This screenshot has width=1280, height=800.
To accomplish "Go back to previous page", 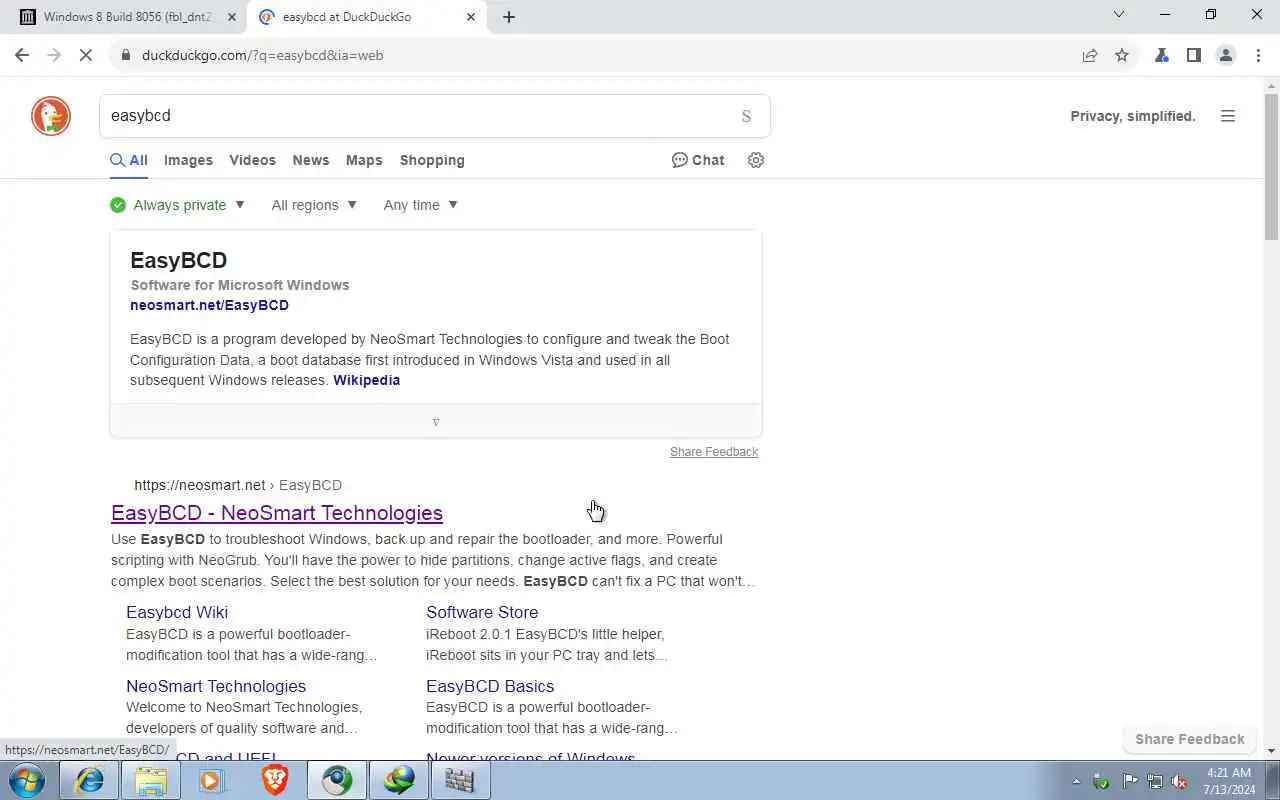I will pyautogui.click(x=22, y=55).
